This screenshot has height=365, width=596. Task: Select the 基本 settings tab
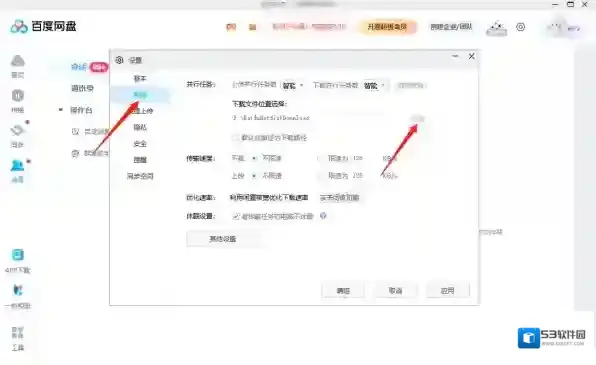pyautogui.click(x=140, y=79)
